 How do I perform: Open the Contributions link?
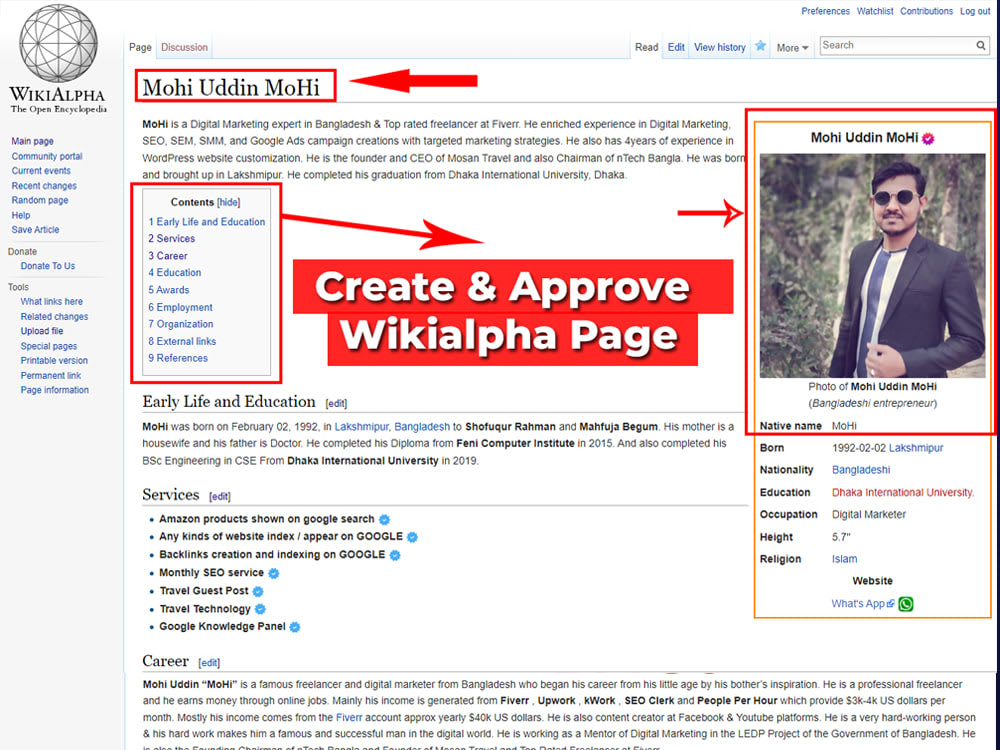tap(926, 11)
